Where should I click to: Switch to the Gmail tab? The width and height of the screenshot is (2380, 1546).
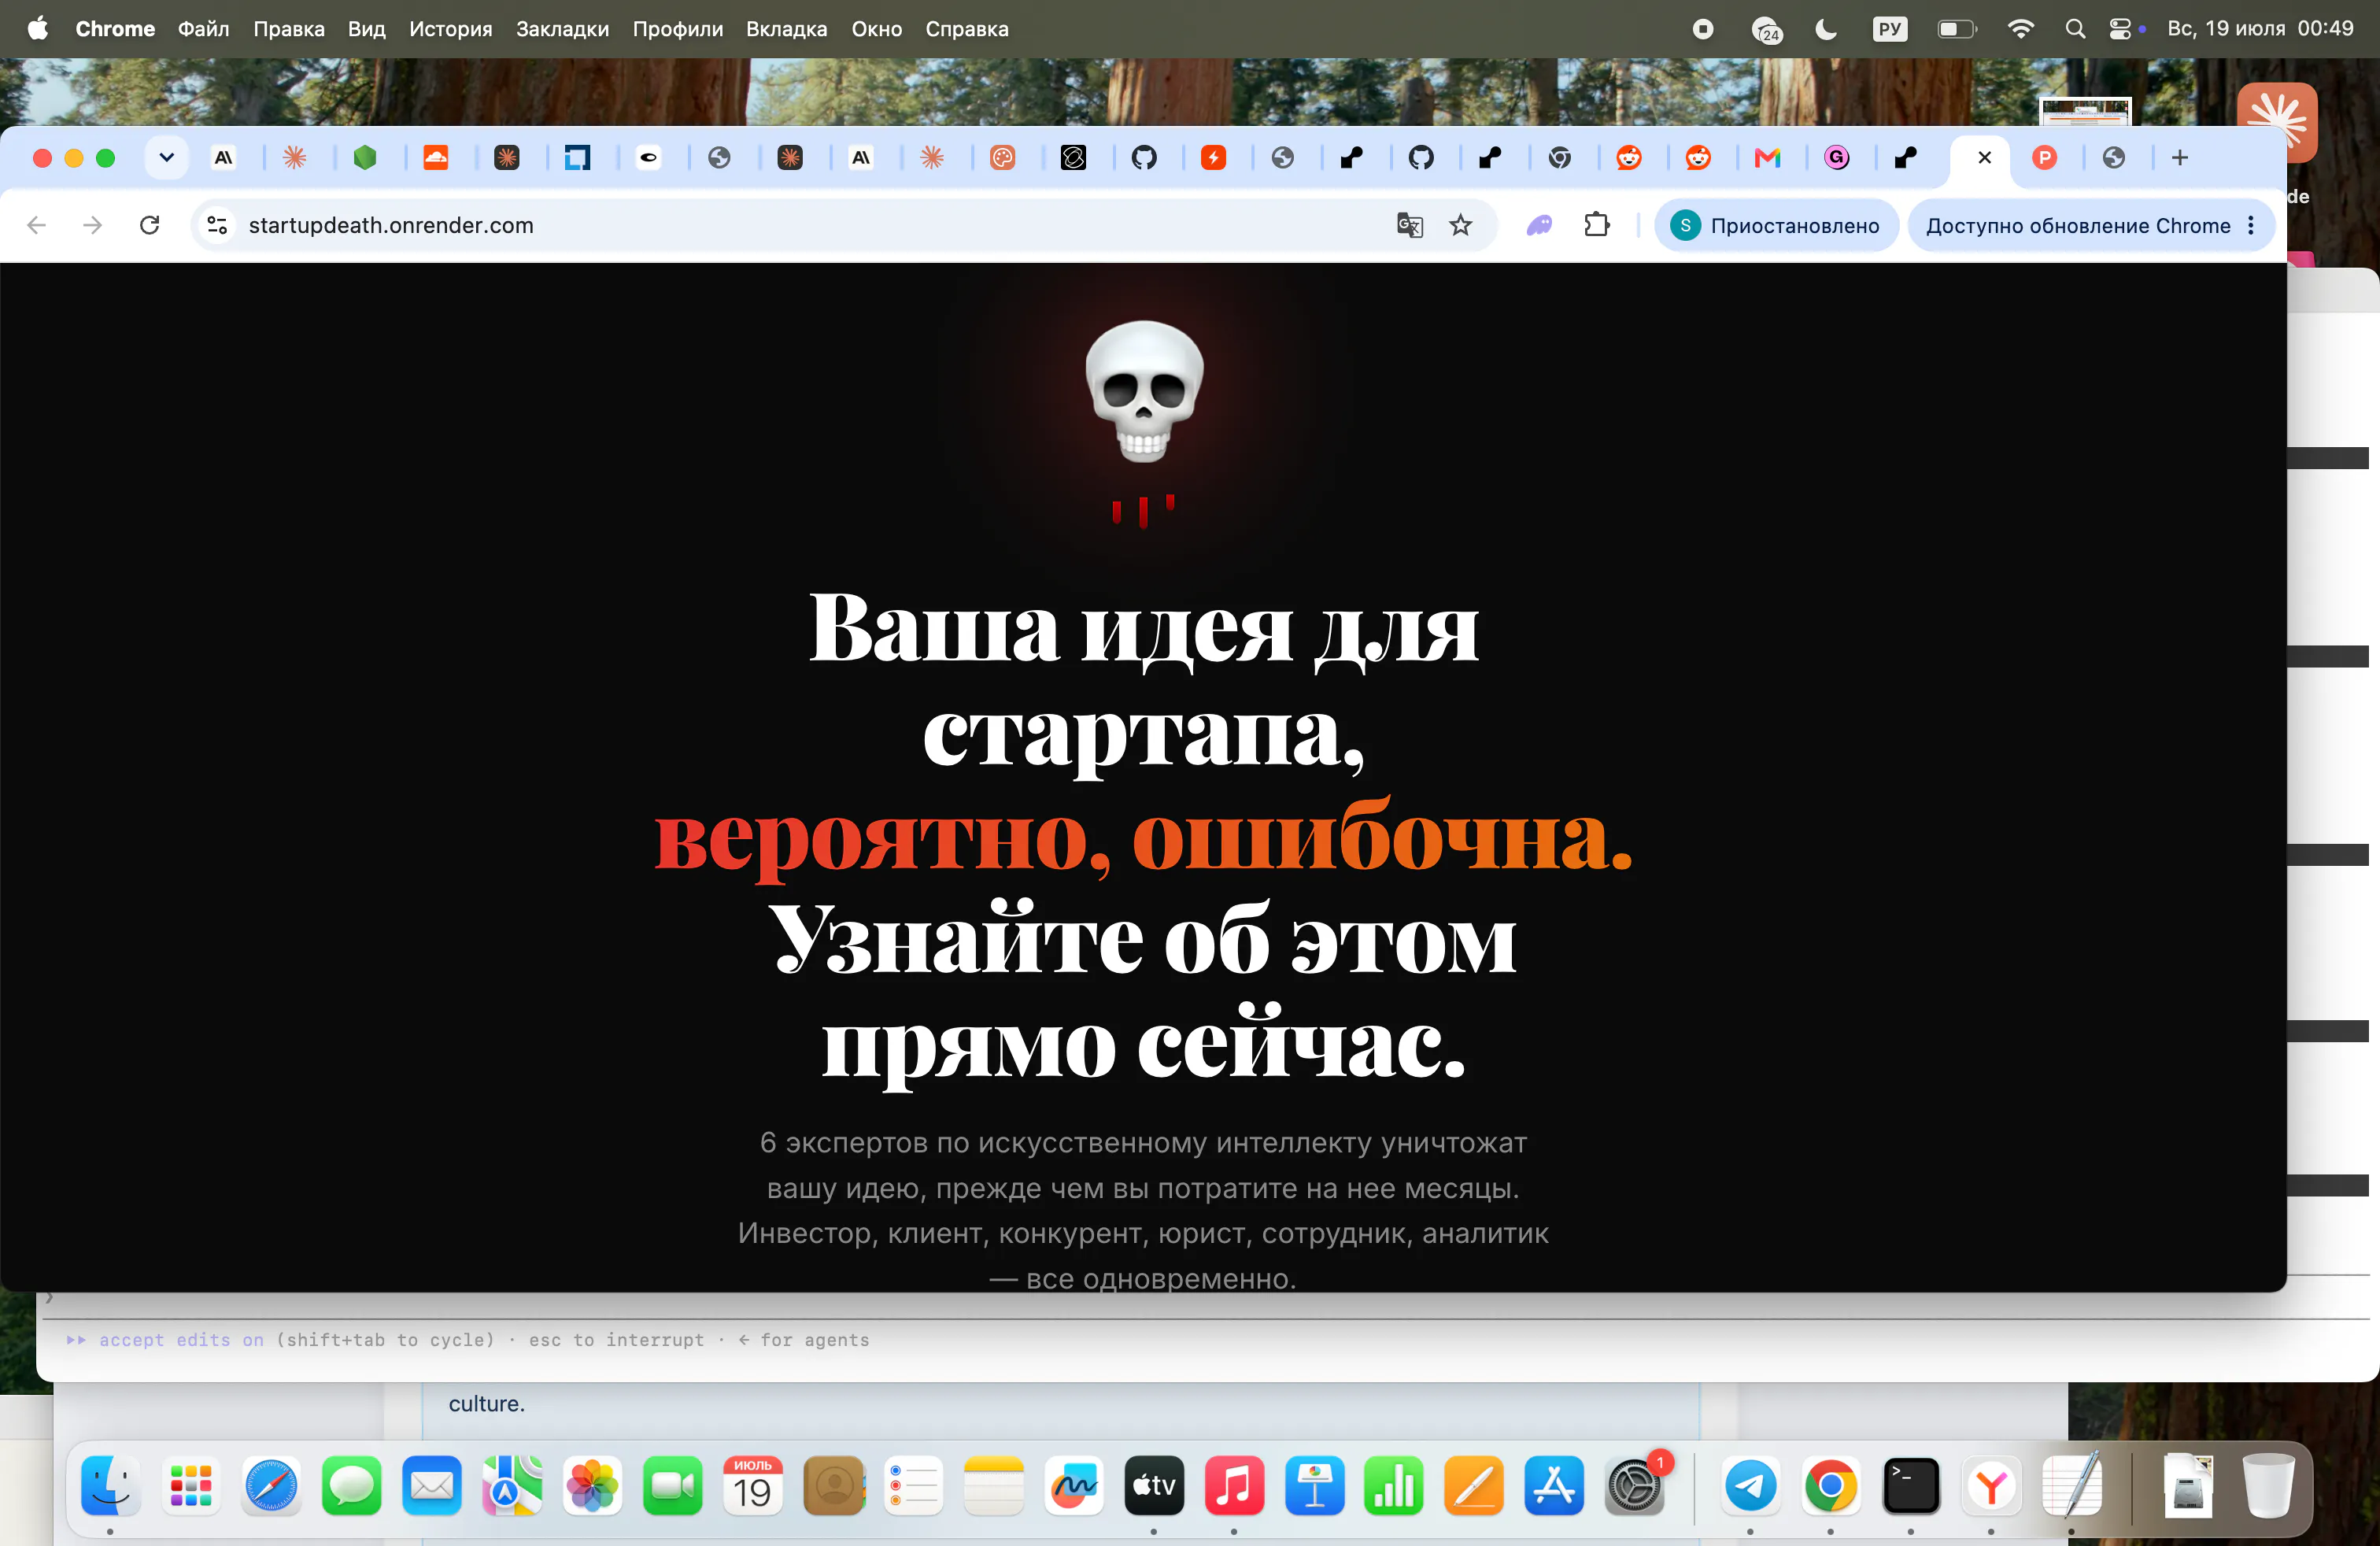point(1768,157)
